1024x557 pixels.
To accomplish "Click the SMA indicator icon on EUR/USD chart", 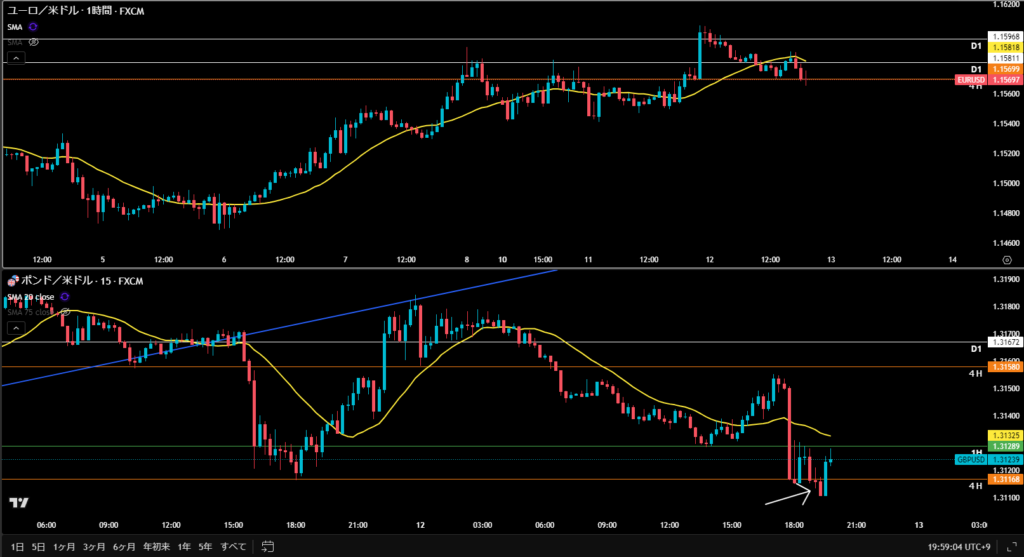I will tap(34, 26).
